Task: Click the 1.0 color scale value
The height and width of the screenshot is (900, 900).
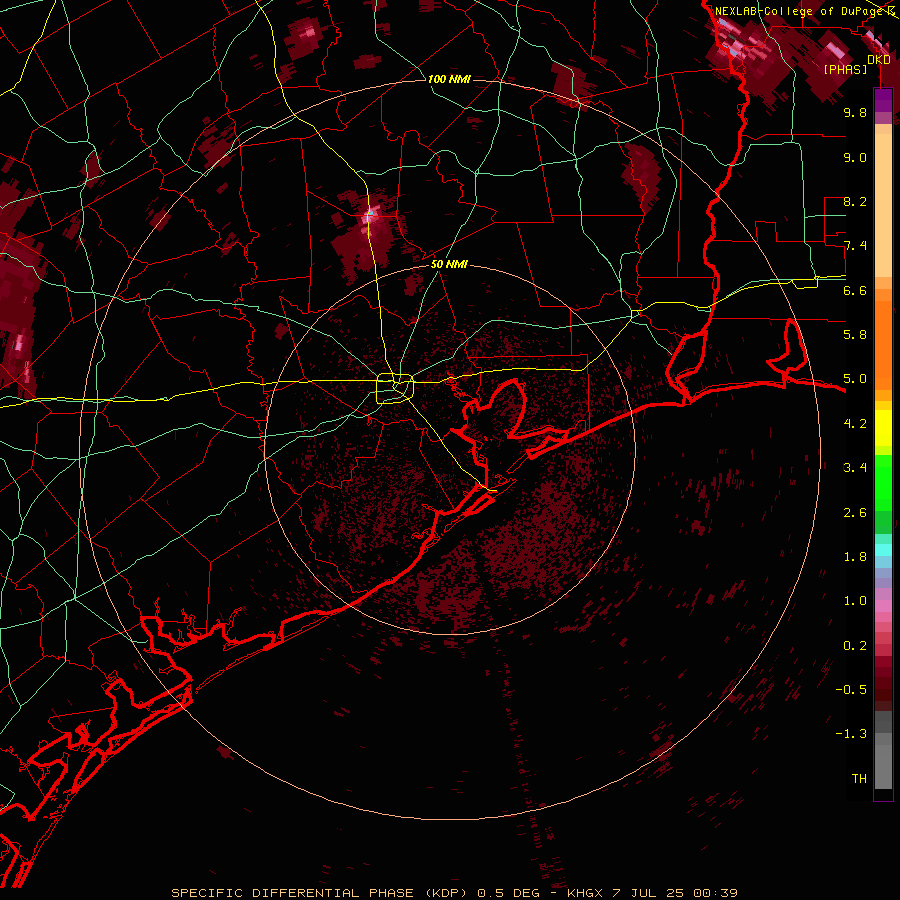Action: pyautogui.click(x=855, y=600)
